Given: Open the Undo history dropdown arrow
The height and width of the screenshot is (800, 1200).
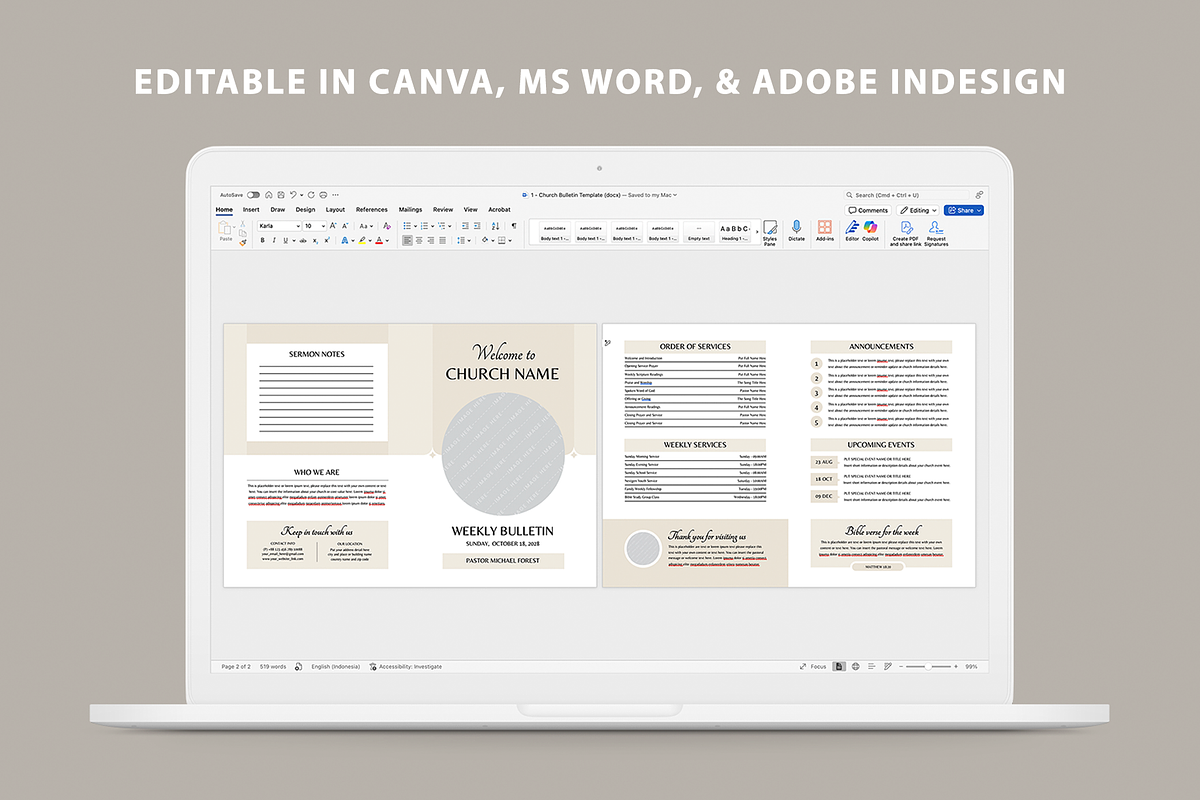Looking at the screenshot, I should click(302, 195).
